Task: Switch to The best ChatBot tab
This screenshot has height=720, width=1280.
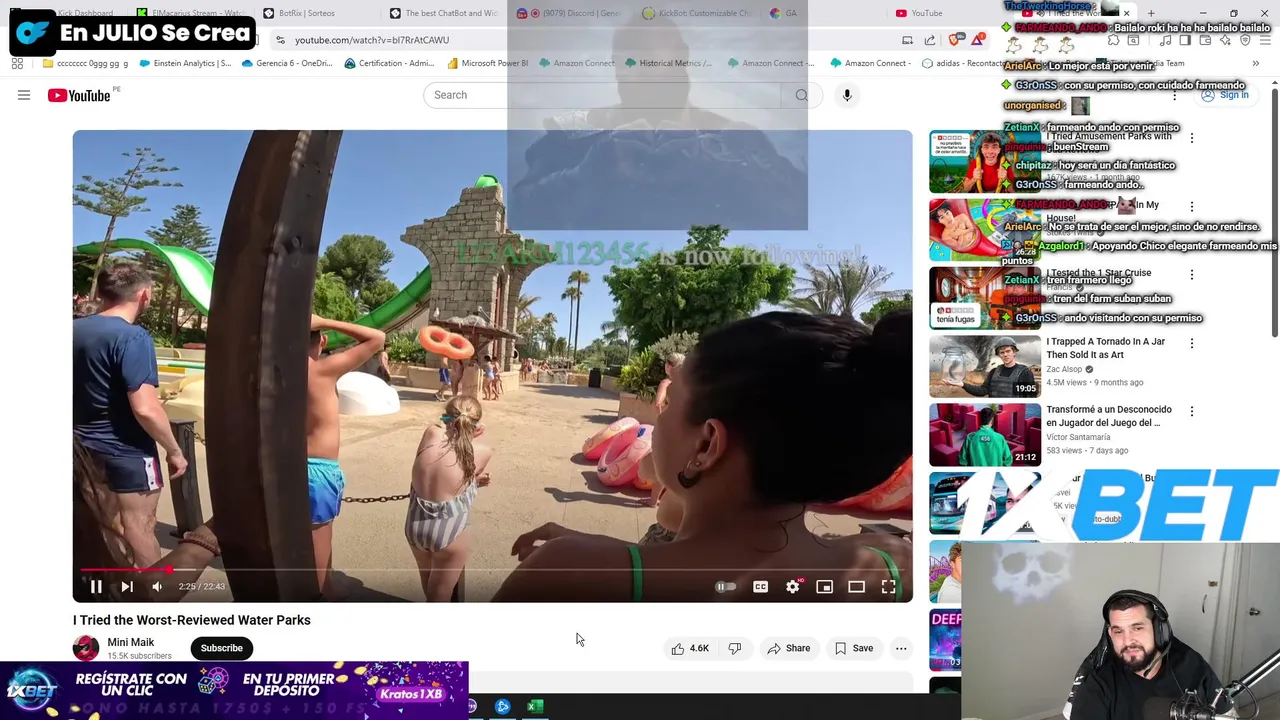Action: click(444, 13)
